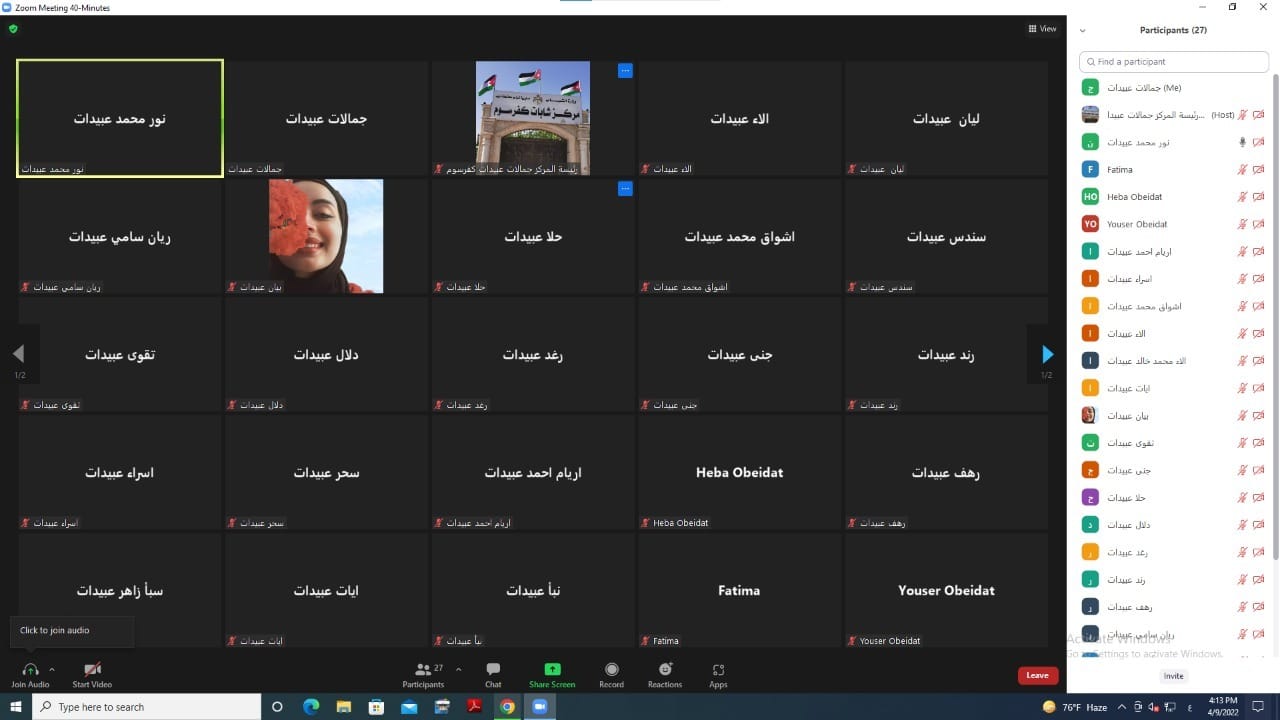The width and height of the screenshot is (1280, 720).
Task: Open the Participants panel icon
Action: pos(423,669)
